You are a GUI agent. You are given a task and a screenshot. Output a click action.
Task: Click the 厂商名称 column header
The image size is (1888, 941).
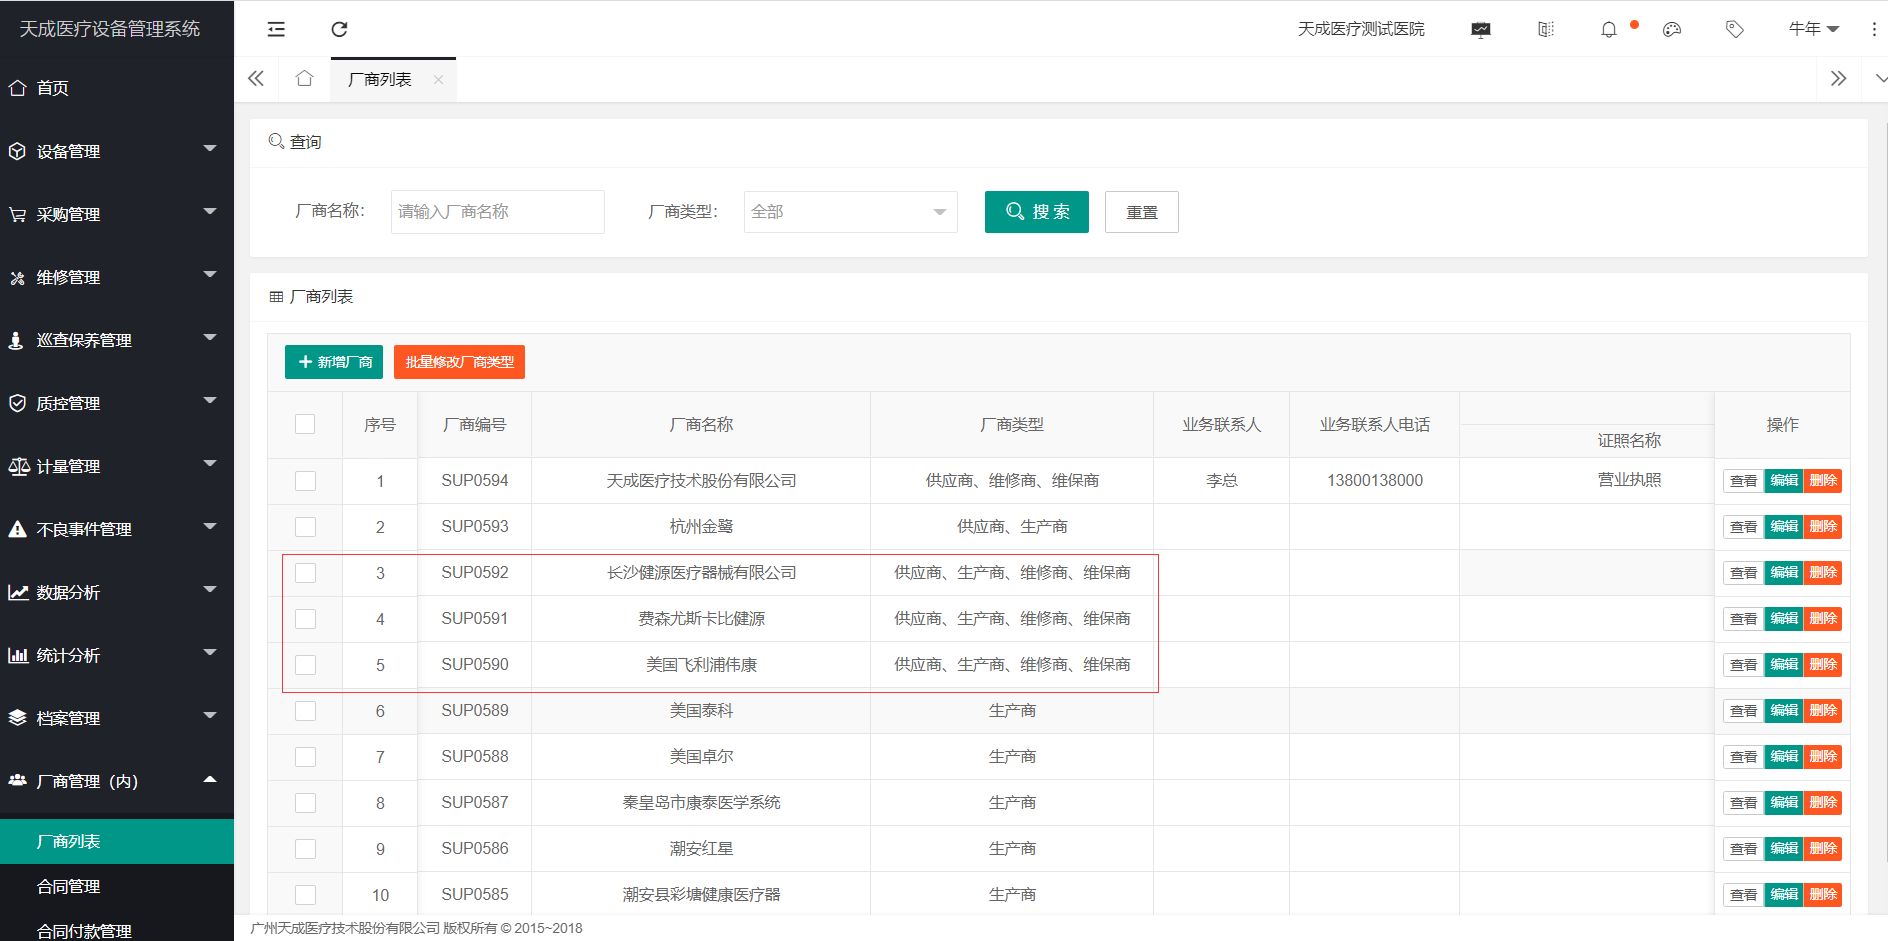[701, 425]
